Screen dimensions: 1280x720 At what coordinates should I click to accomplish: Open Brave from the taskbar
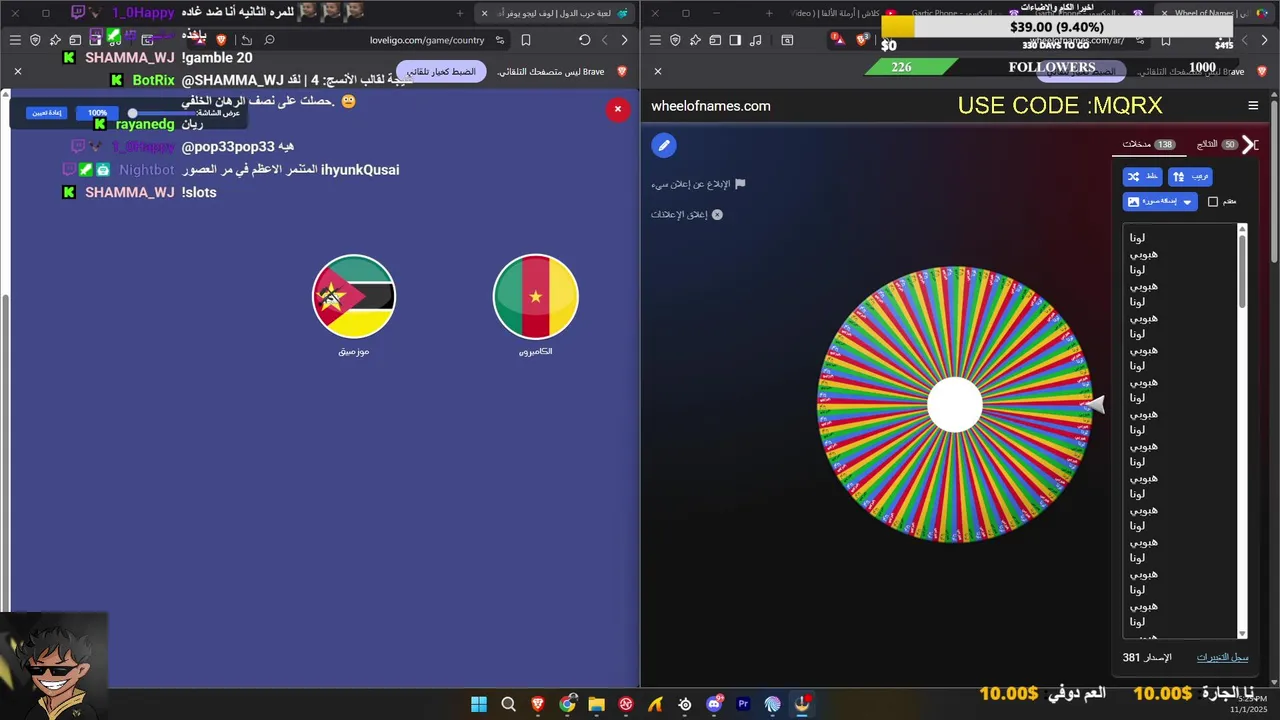tap(538, 704)
